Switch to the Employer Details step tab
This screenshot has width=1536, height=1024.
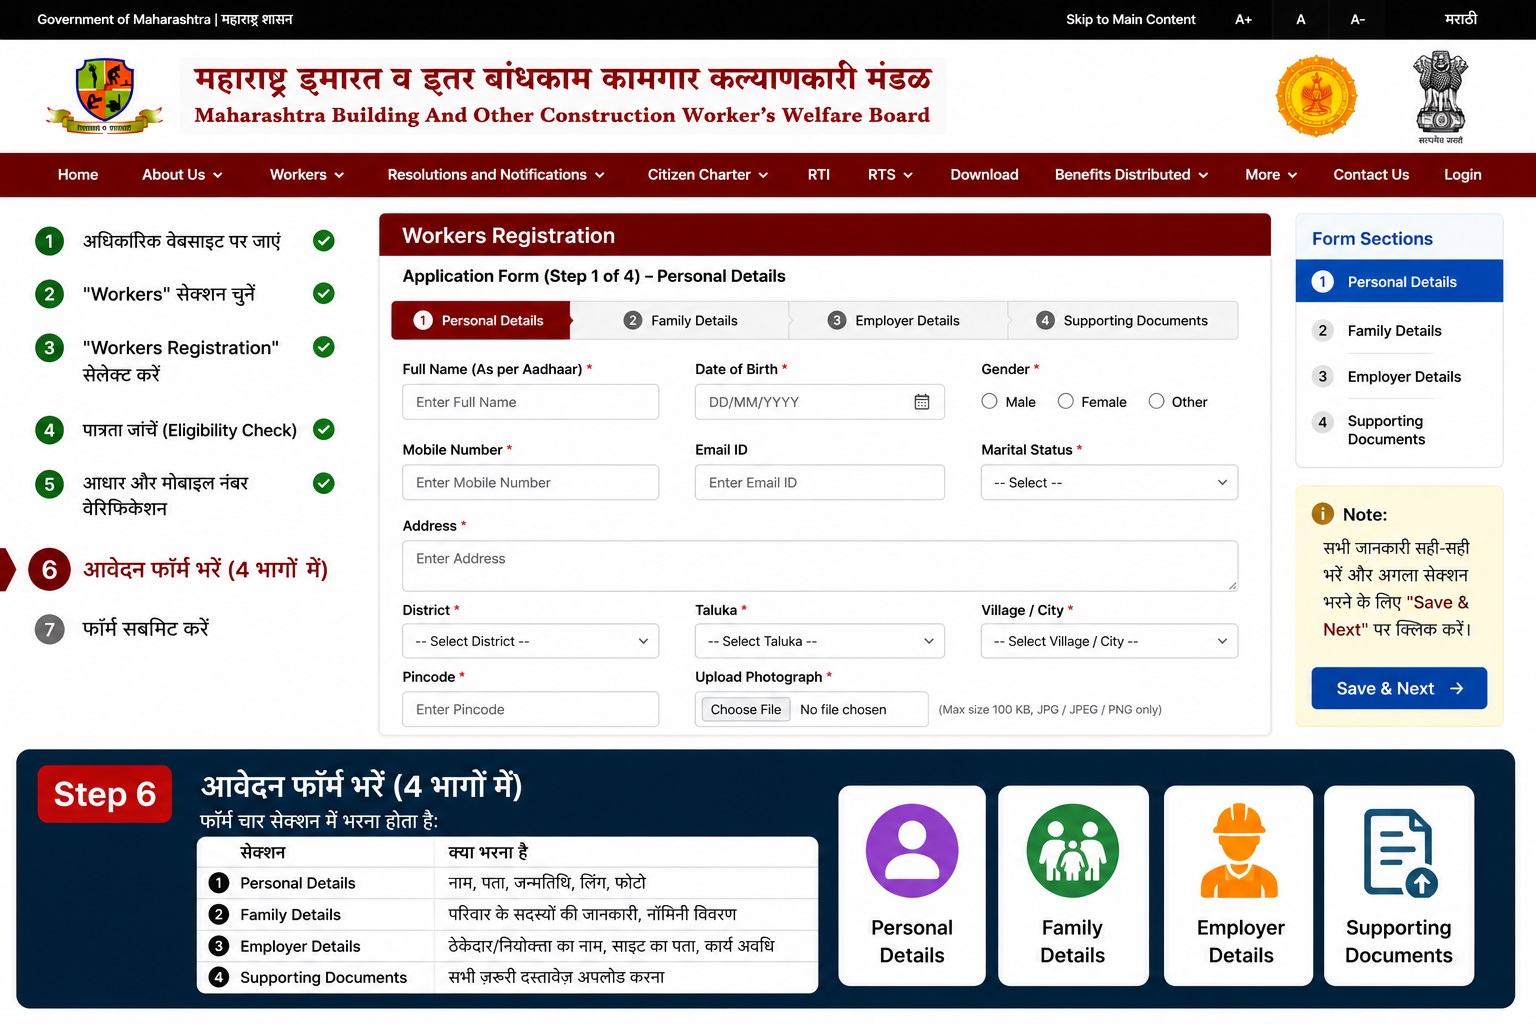click(898, 320)
